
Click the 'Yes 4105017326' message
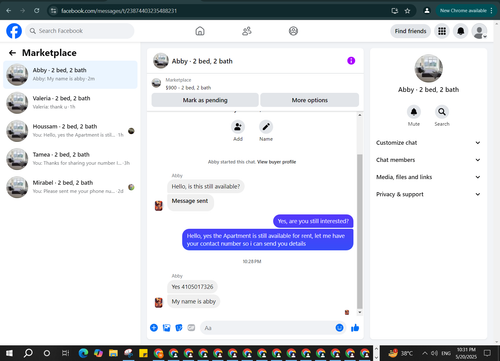pyautogui.click(x=192, y=287)
